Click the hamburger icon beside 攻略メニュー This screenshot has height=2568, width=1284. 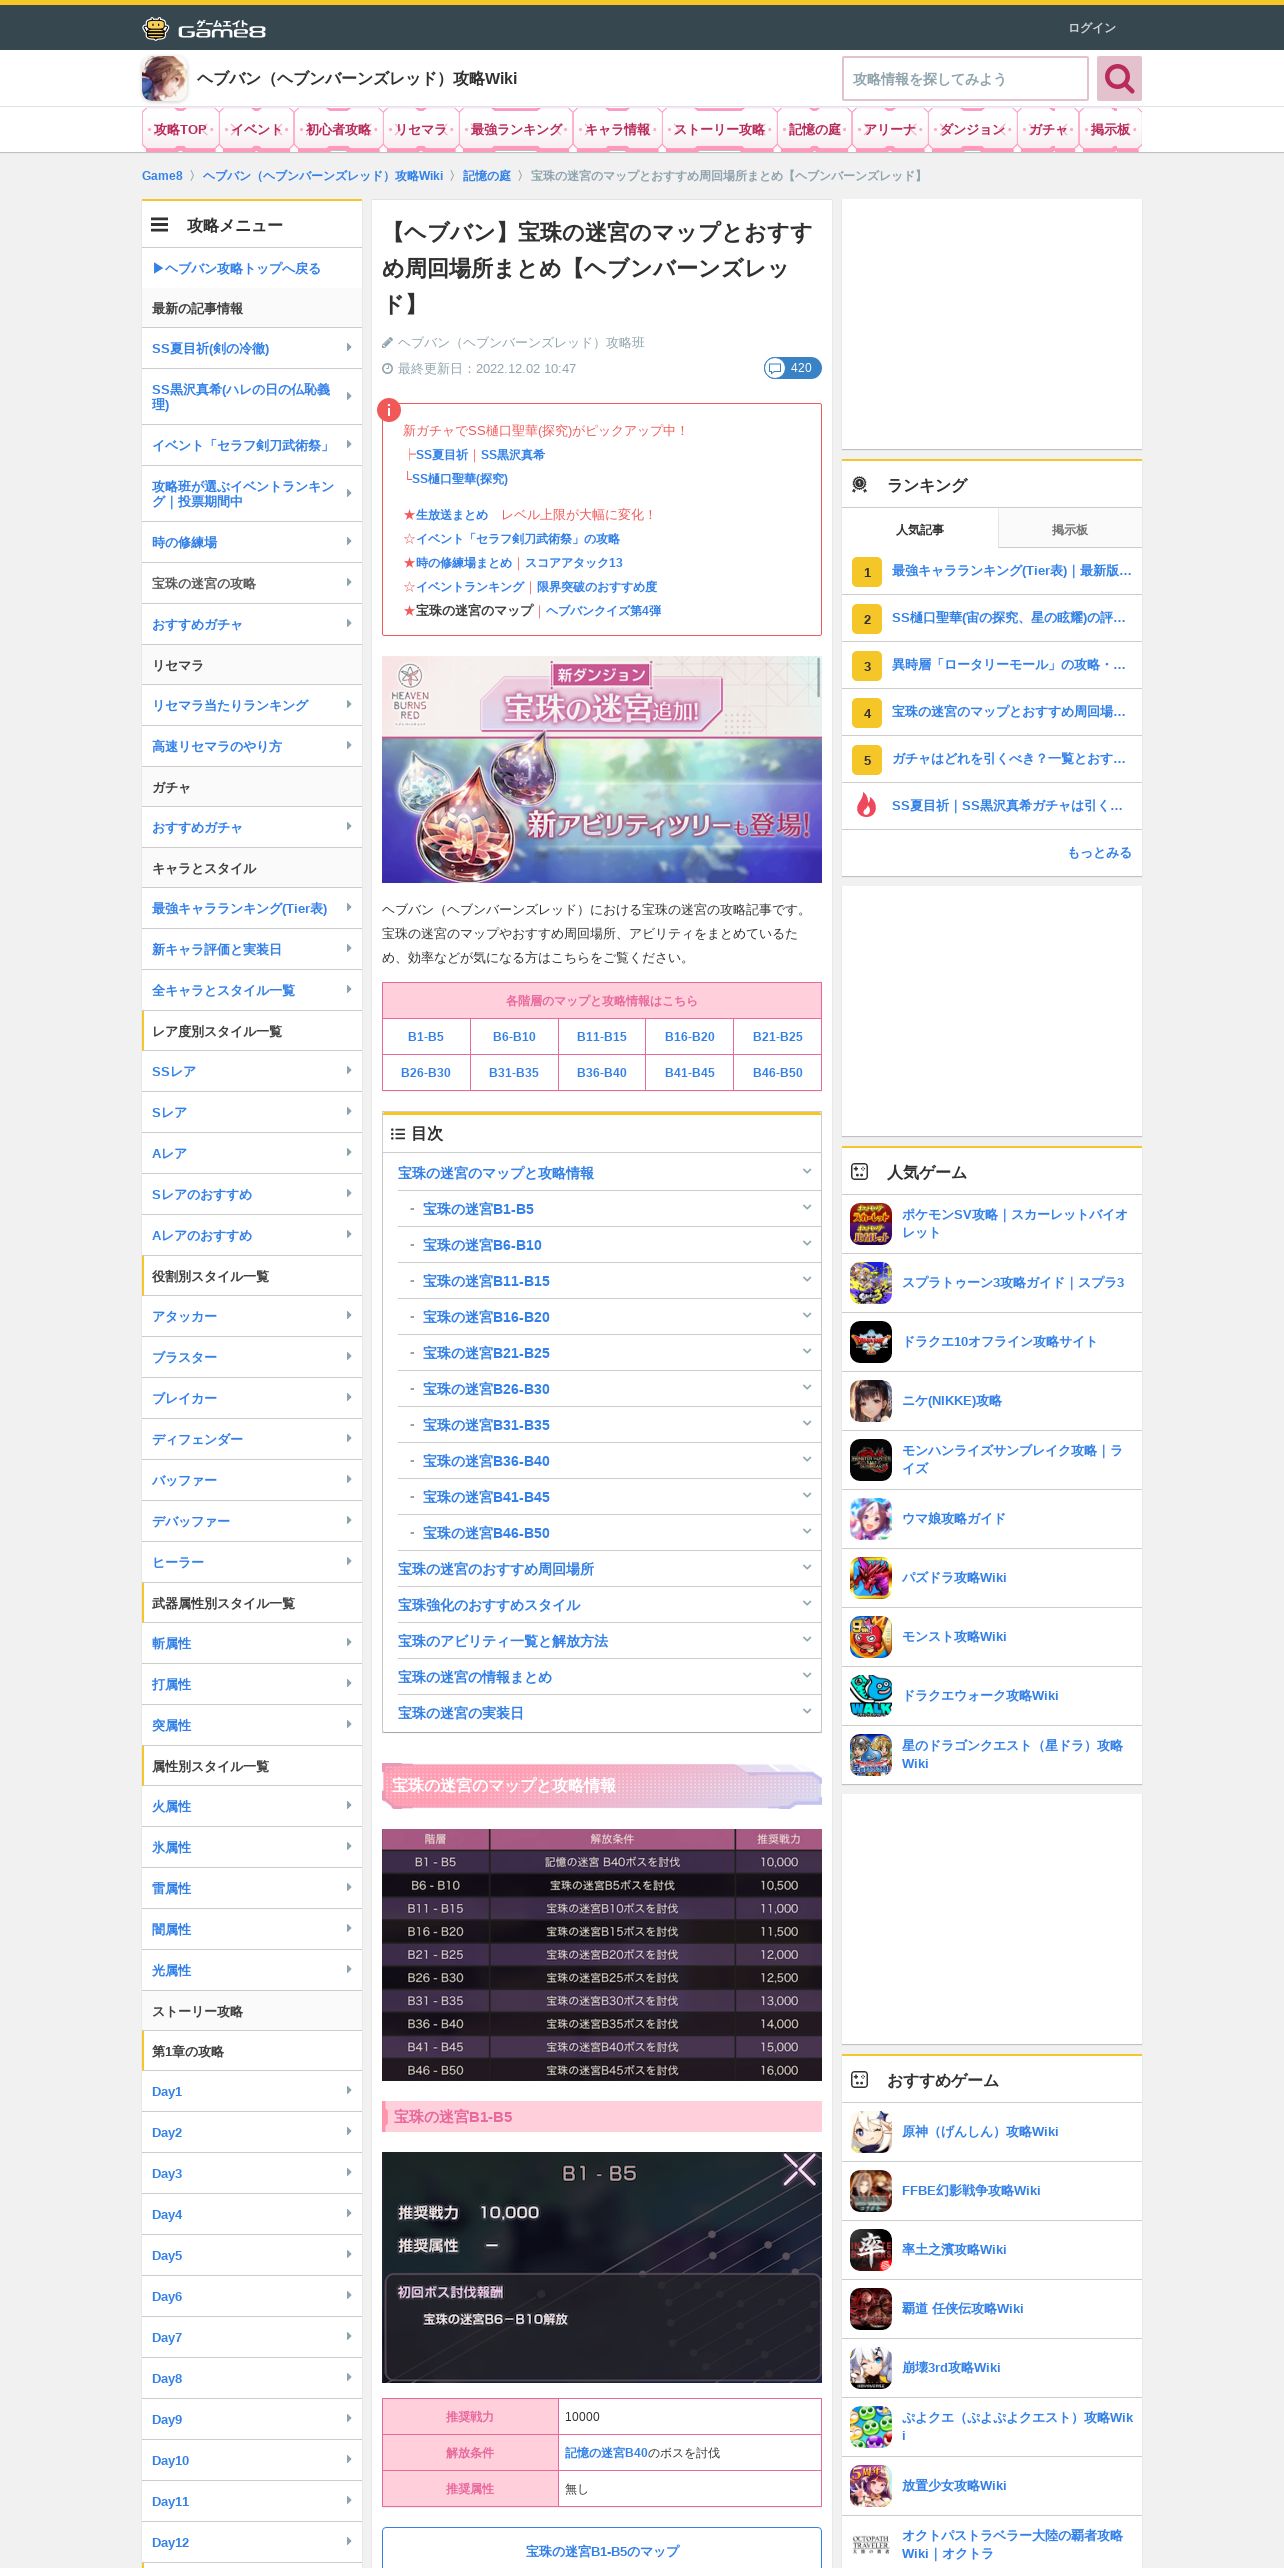160,225
